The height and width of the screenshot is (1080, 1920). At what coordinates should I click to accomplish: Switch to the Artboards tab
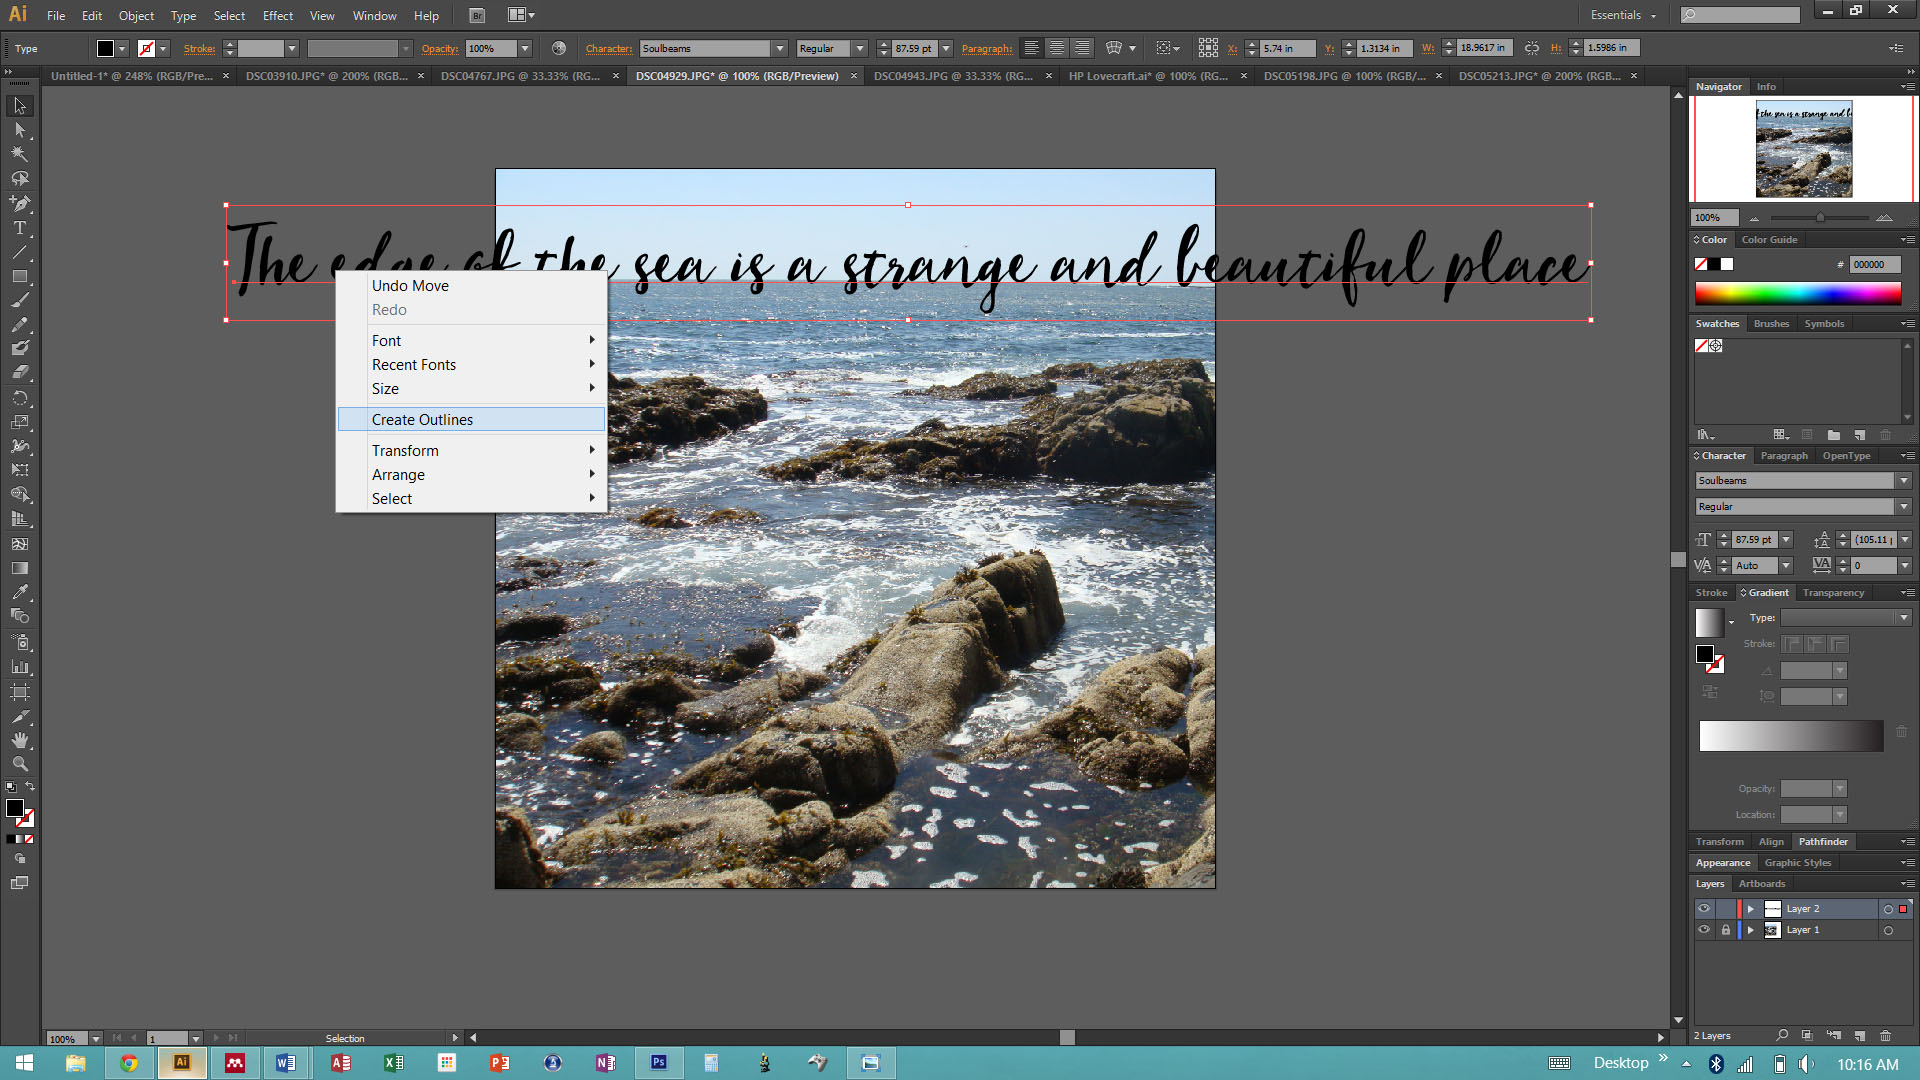click(x=1761, y=884)
